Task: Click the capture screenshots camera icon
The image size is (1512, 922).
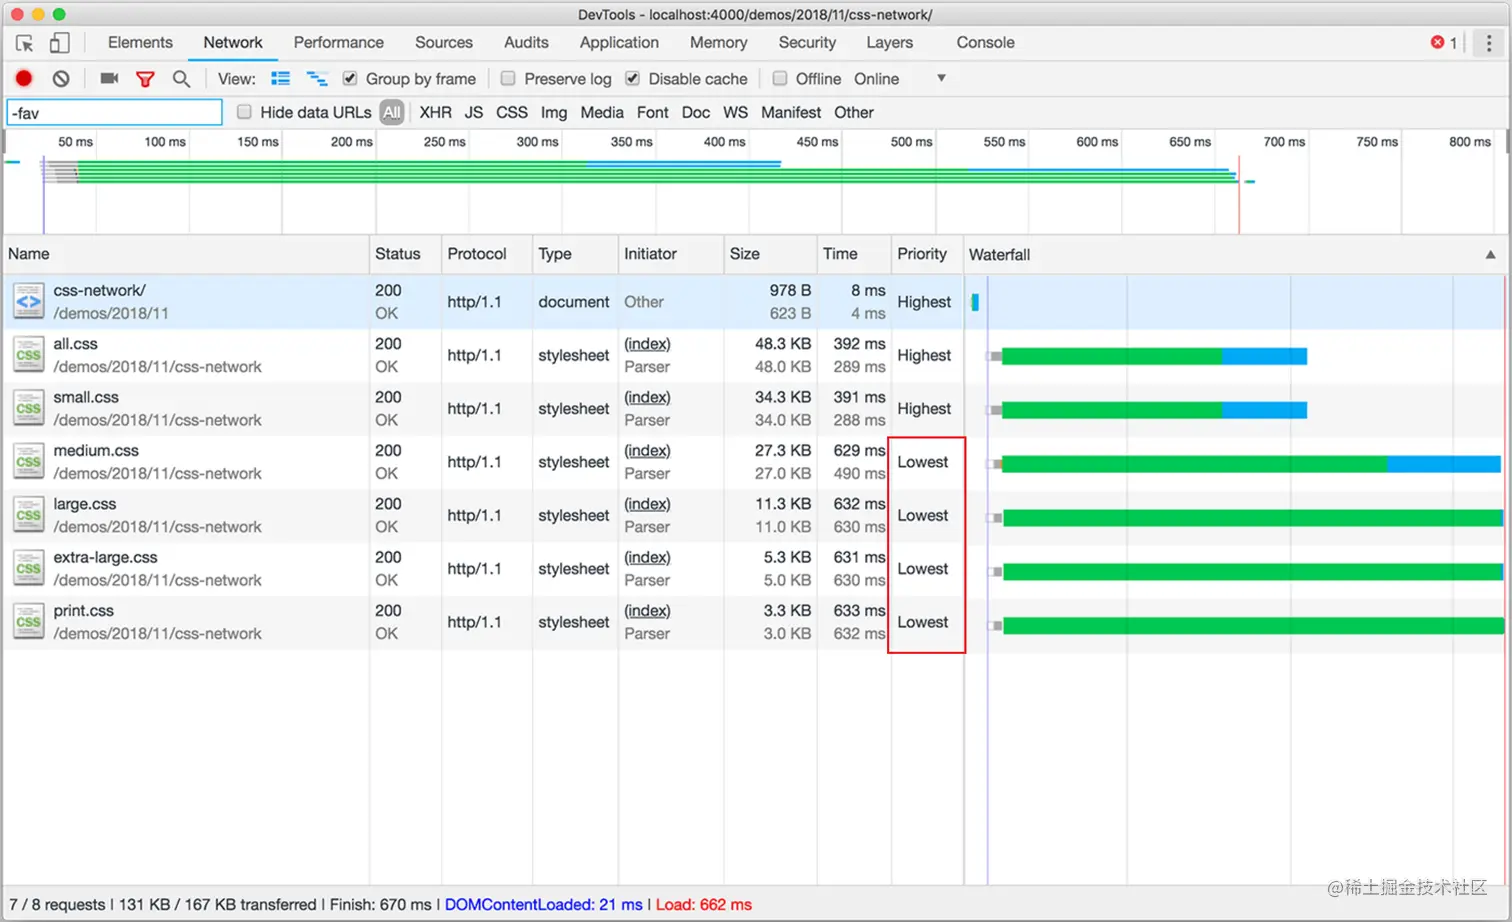Action: (109, 78)
